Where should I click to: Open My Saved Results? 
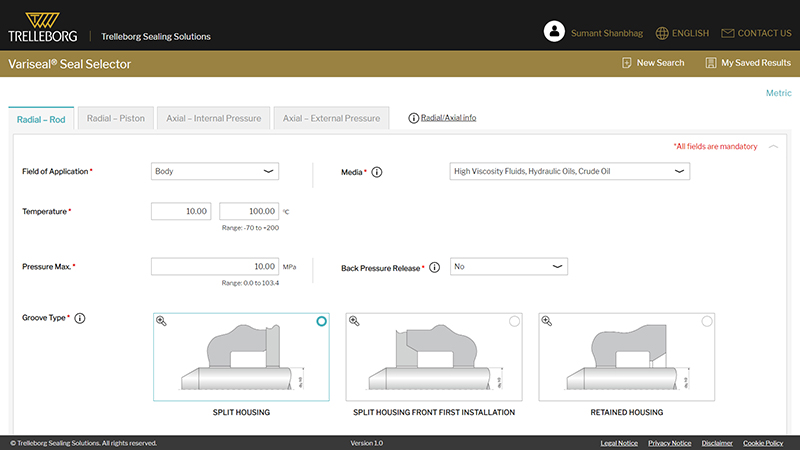(x=748, y=63)
